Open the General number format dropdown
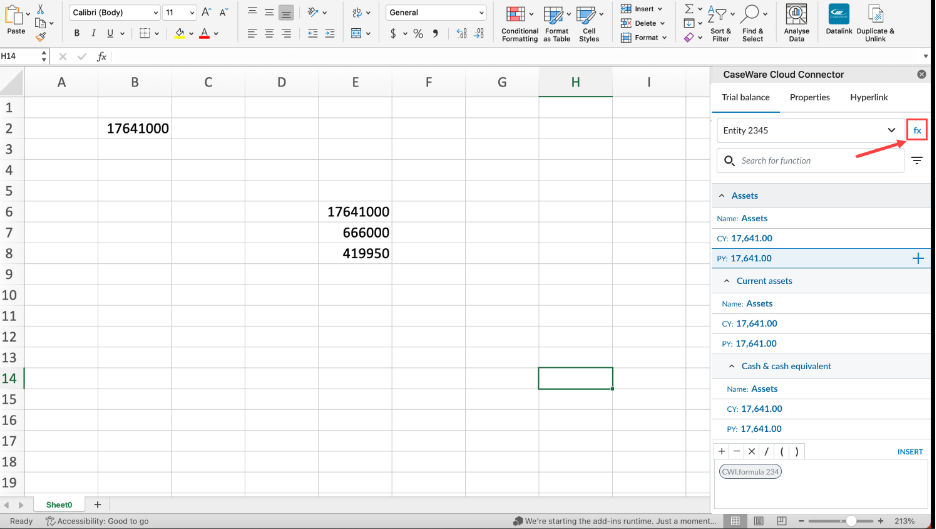 click(436, 12)
